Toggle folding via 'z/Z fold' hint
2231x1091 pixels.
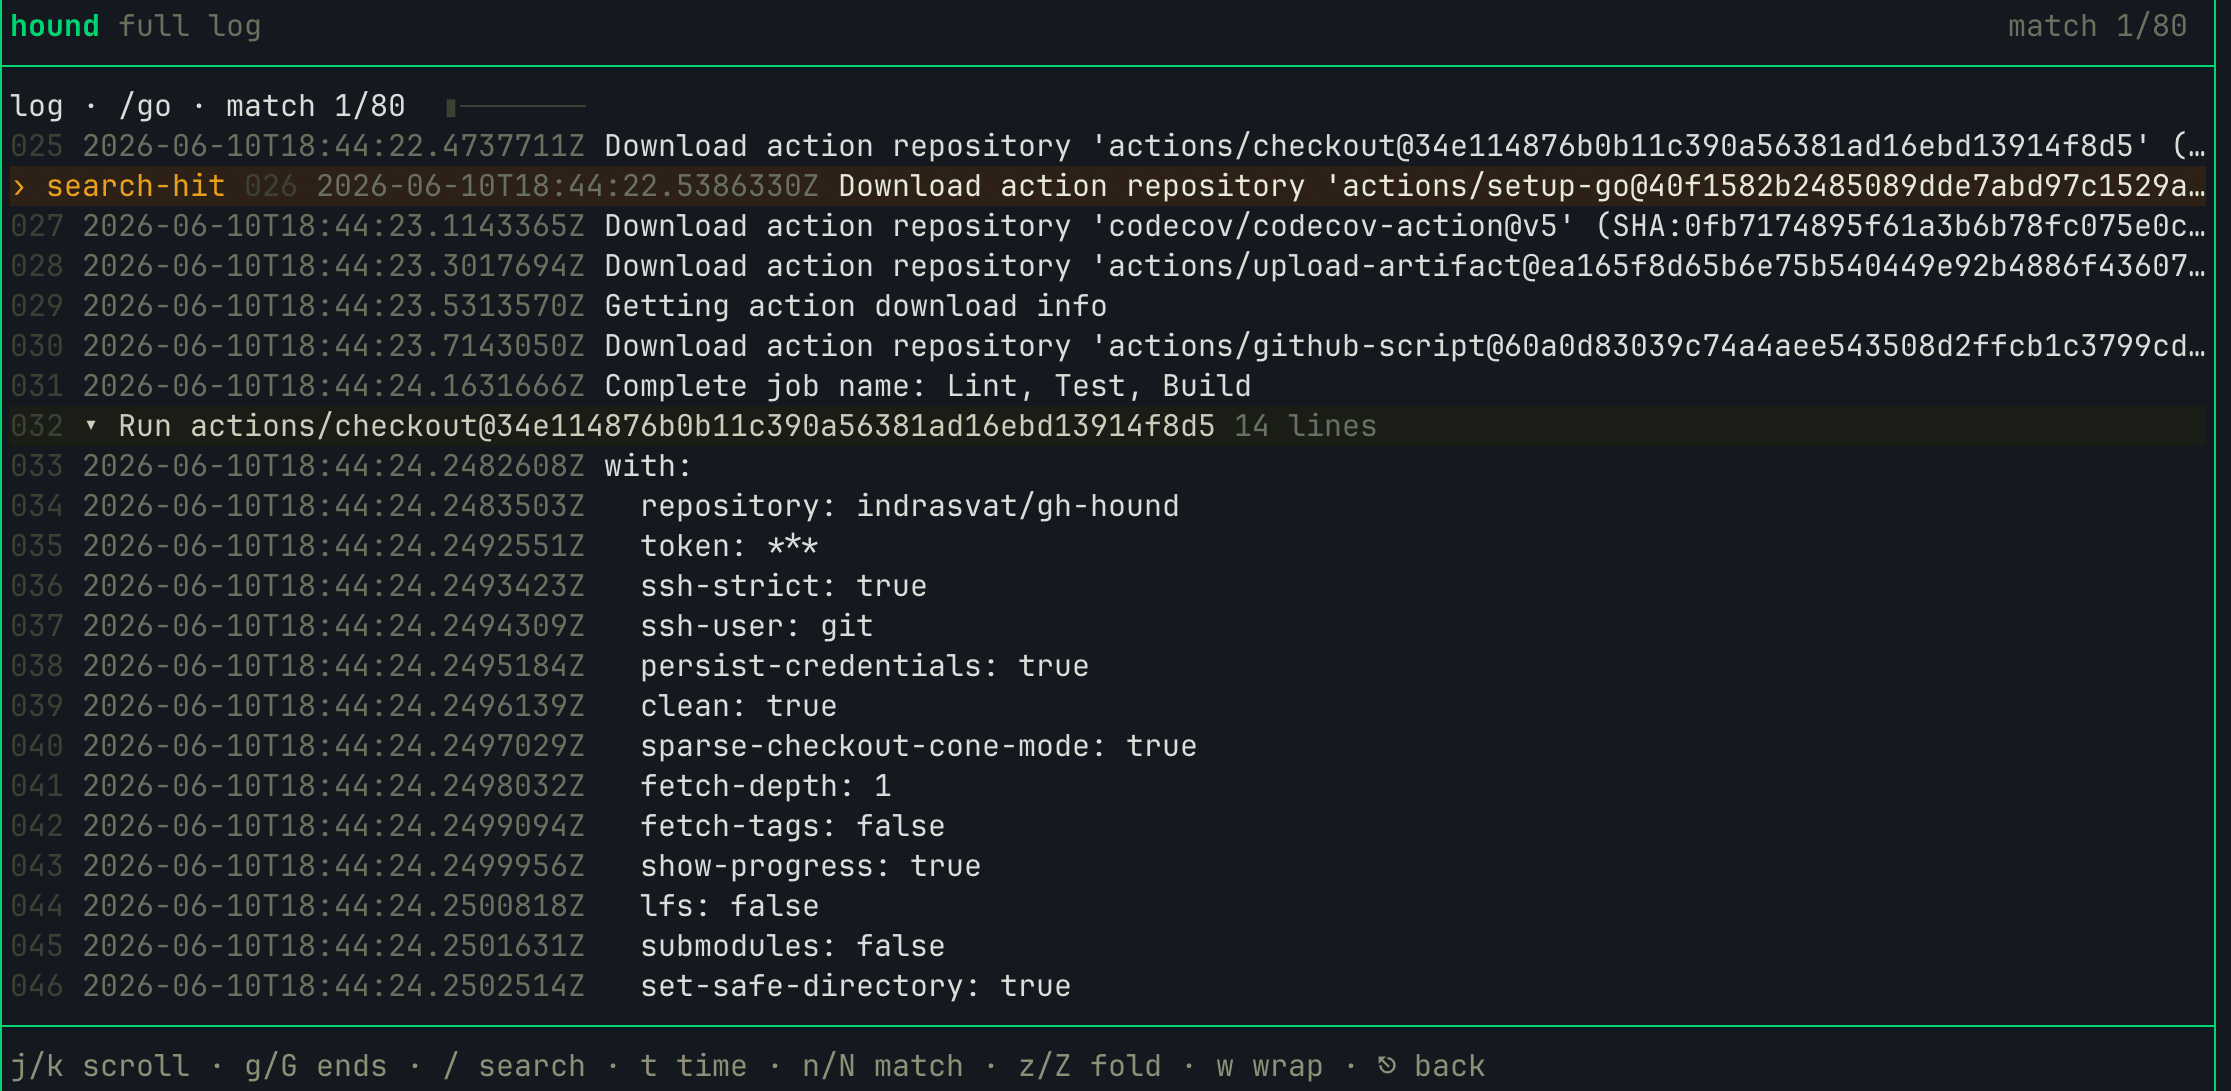[1090, 1066]
